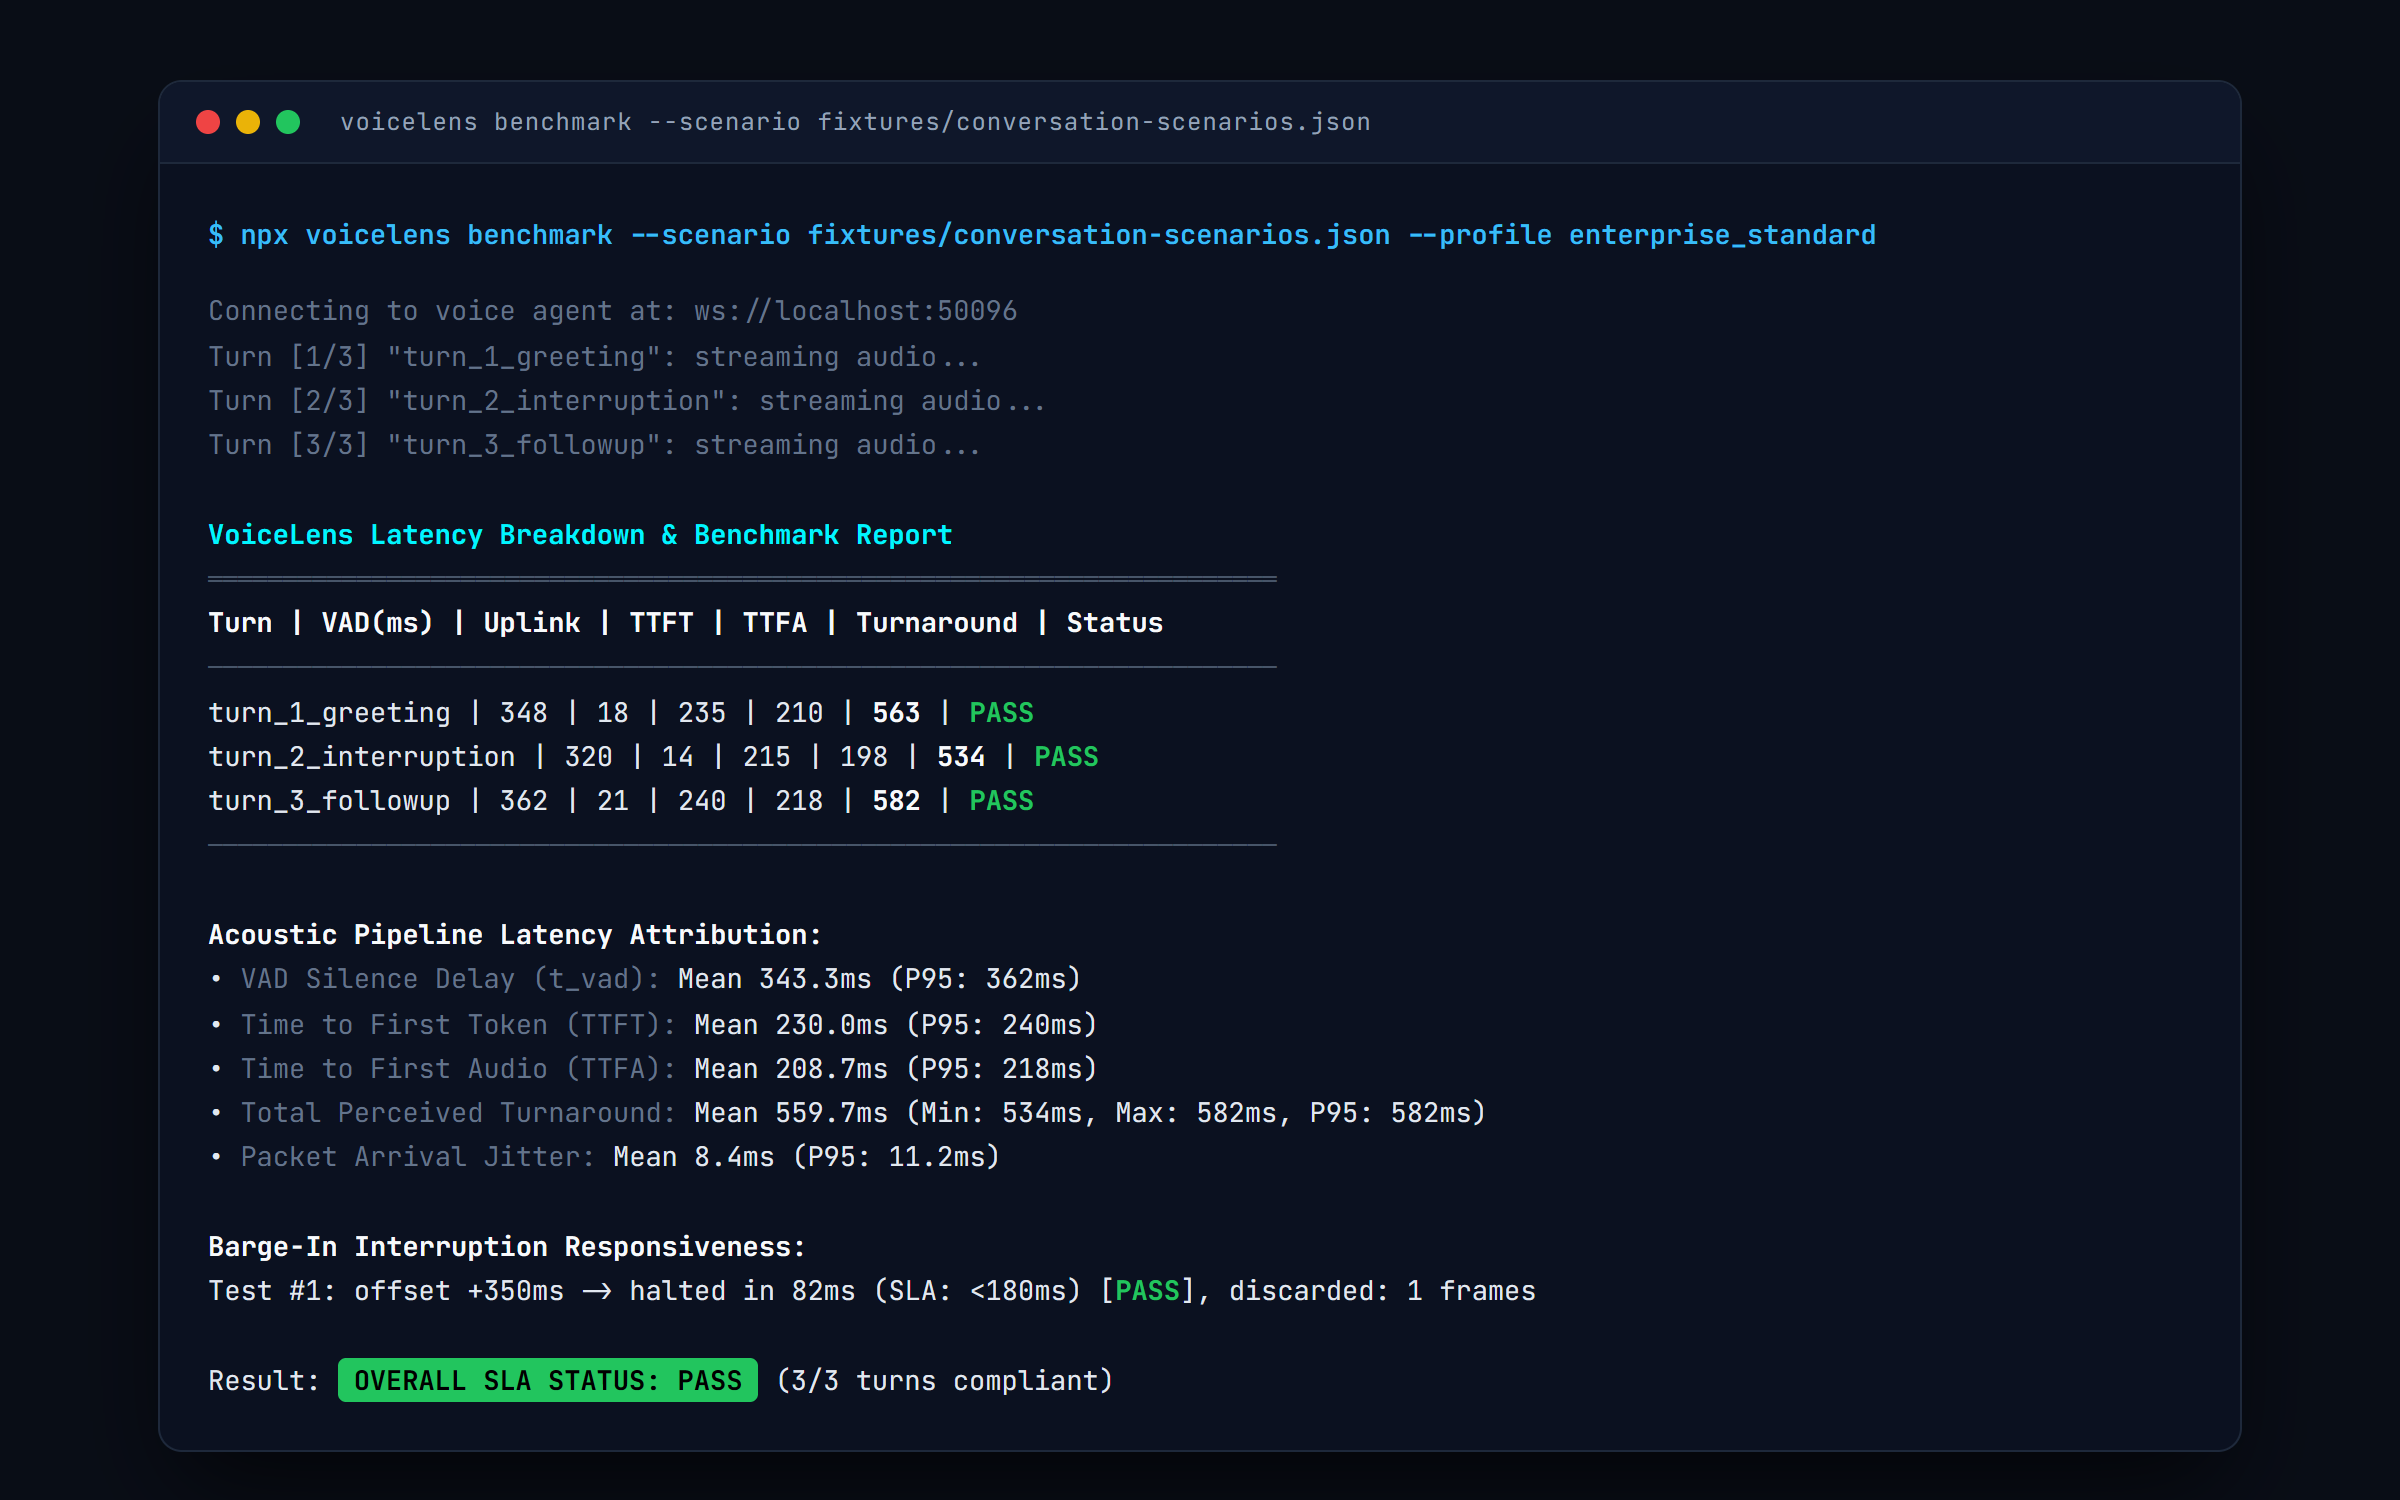2400x1500 pixels.
Task: Click the green maximize window dot
Action: pyautogui.click(x=288, y=122)
